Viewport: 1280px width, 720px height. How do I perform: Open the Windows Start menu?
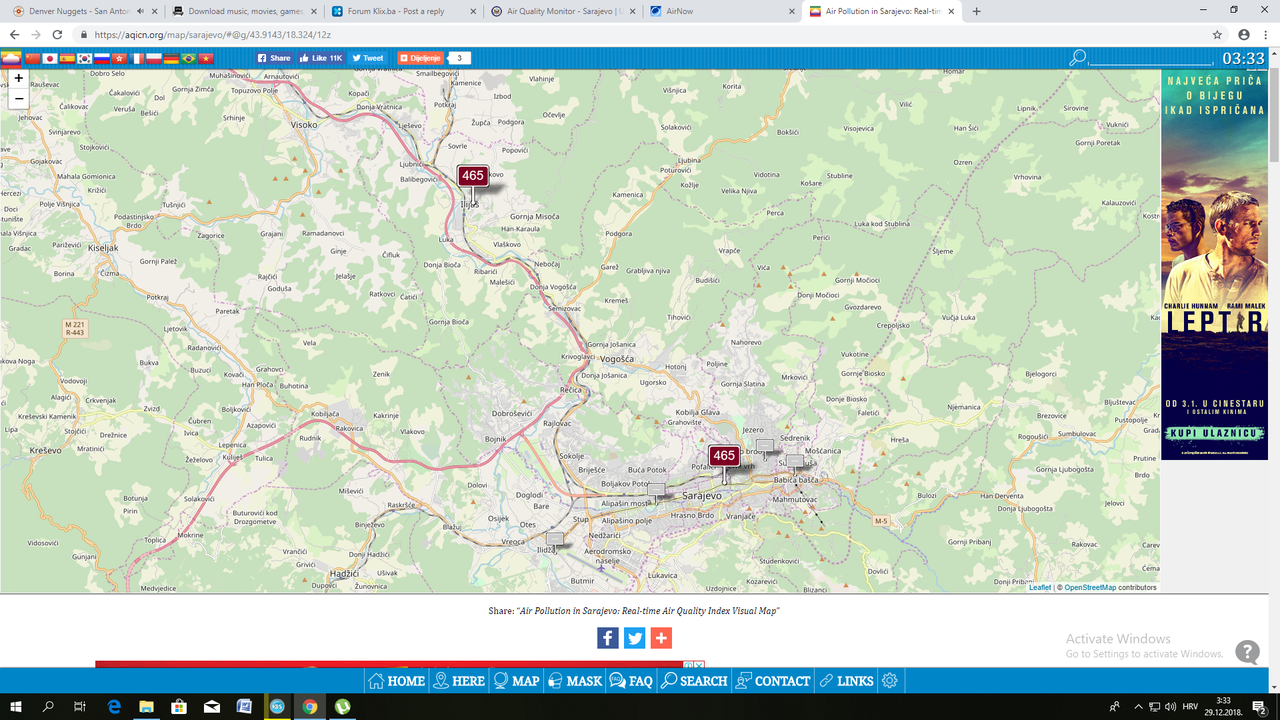(x=15, y=706)
